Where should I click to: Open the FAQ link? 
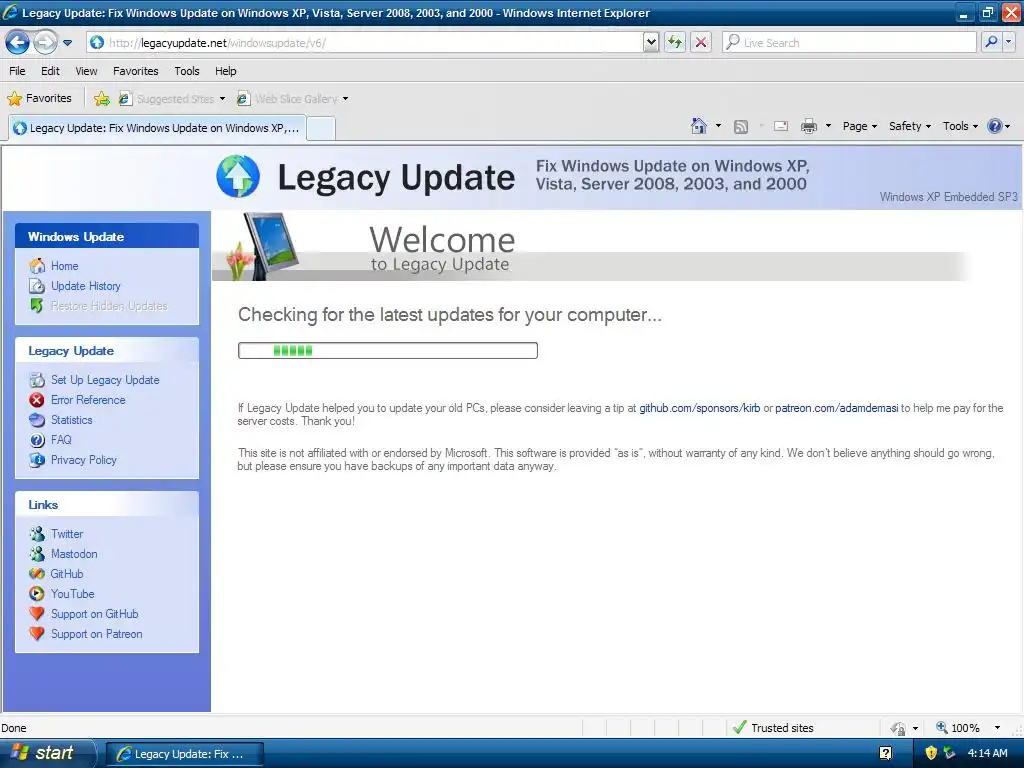(61, 440)
